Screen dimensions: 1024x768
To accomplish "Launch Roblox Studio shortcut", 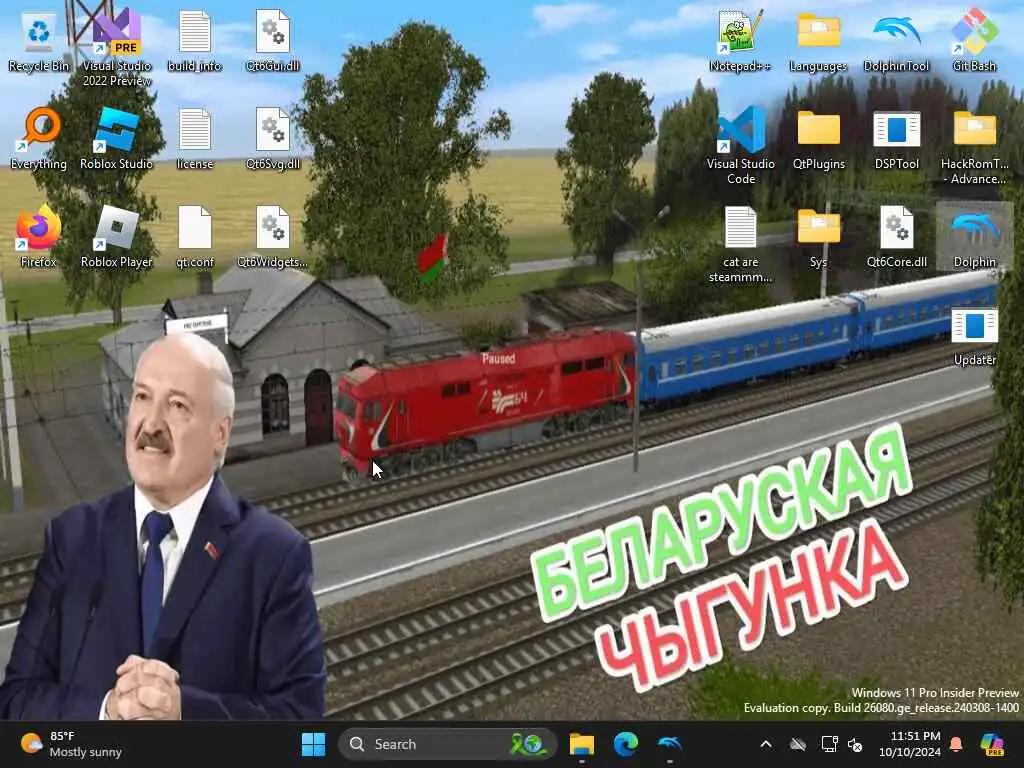I will pos(116,140).
